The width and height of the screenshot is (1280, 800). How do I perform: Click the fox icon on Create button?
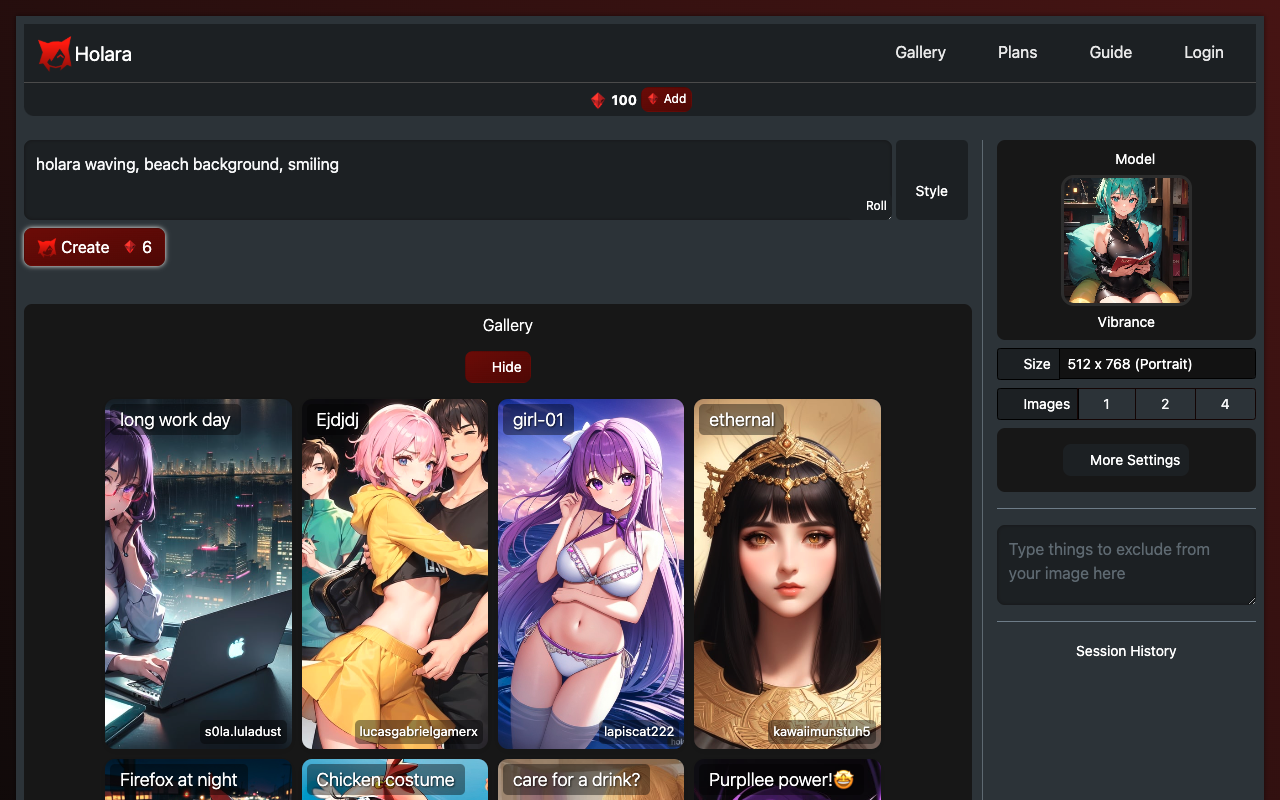coord(46,248)
